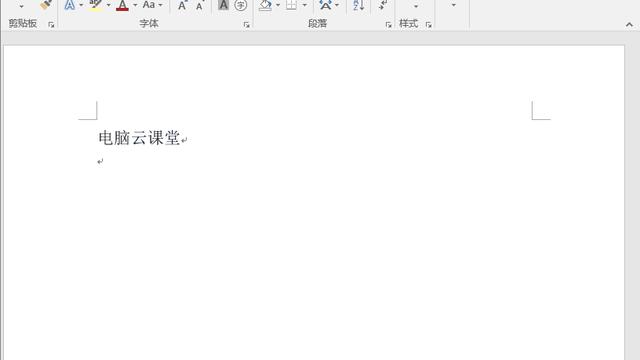Image resolution: width=640 pixels, height=360 pixels.
Task: Click the 段落 group label
Action: click(x=318, y=24)
